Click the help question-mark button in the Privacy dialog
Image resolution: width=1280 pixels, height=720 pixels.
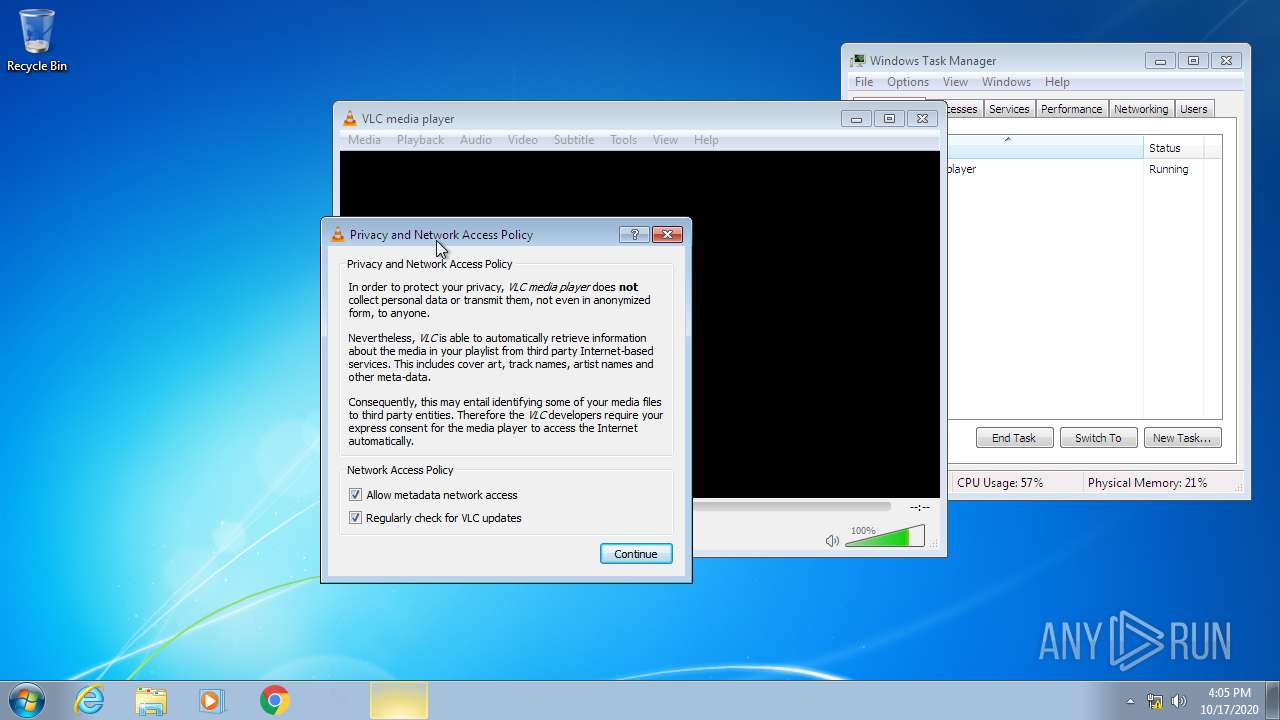pyautogui.click(x=634, y=234)
